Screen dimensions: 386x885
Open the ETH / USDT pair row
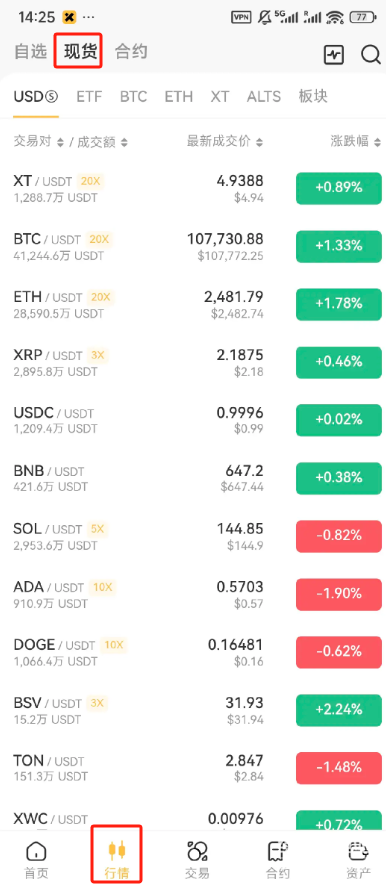pyautogui.click(x=193, y=304)
